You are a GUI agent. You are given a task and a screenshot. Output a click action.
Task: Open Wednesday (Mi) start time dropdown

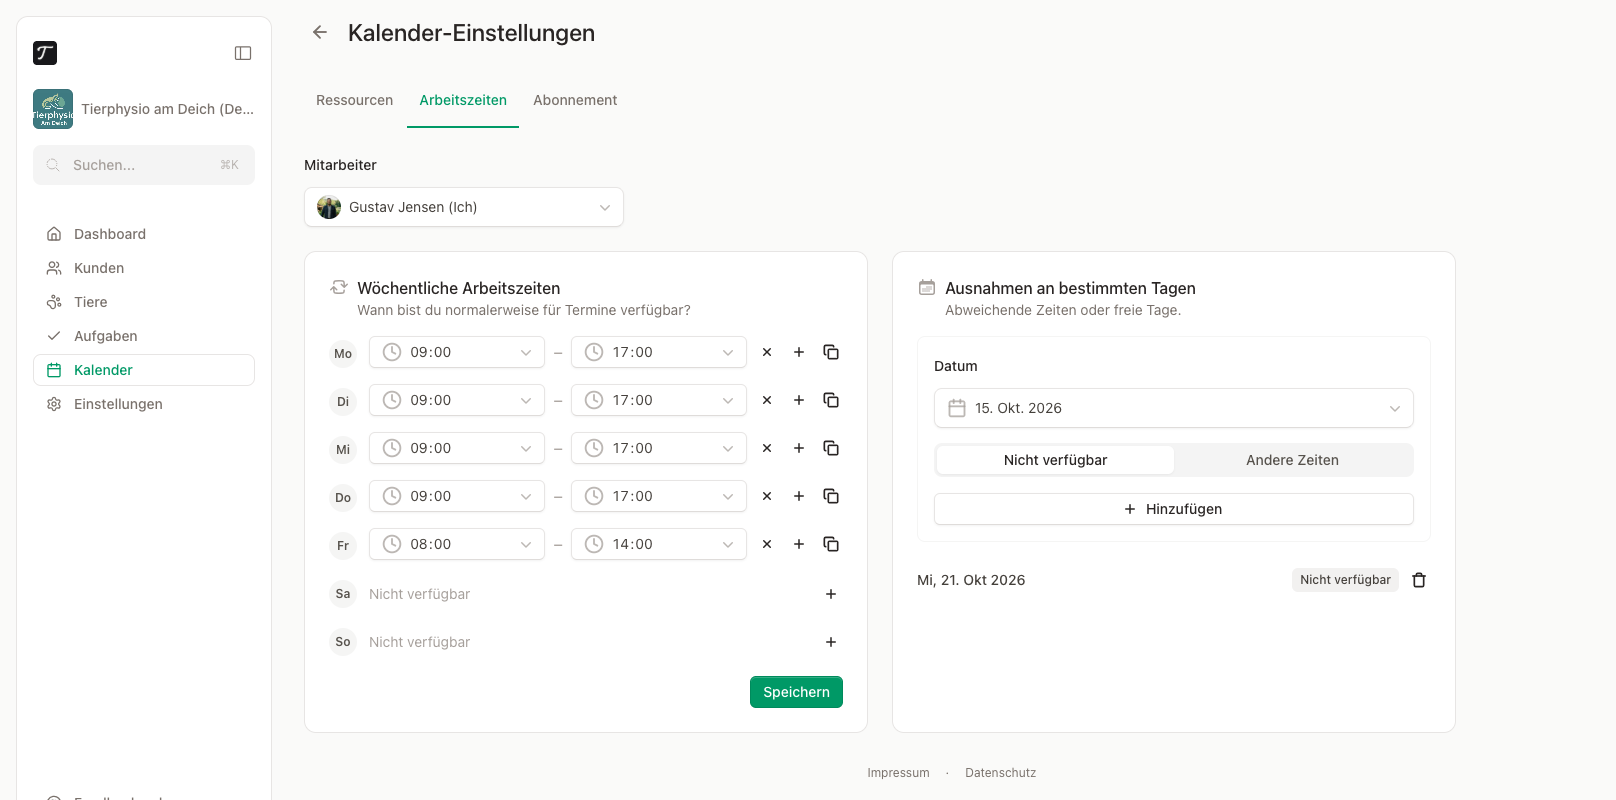(x=457, y=448)
